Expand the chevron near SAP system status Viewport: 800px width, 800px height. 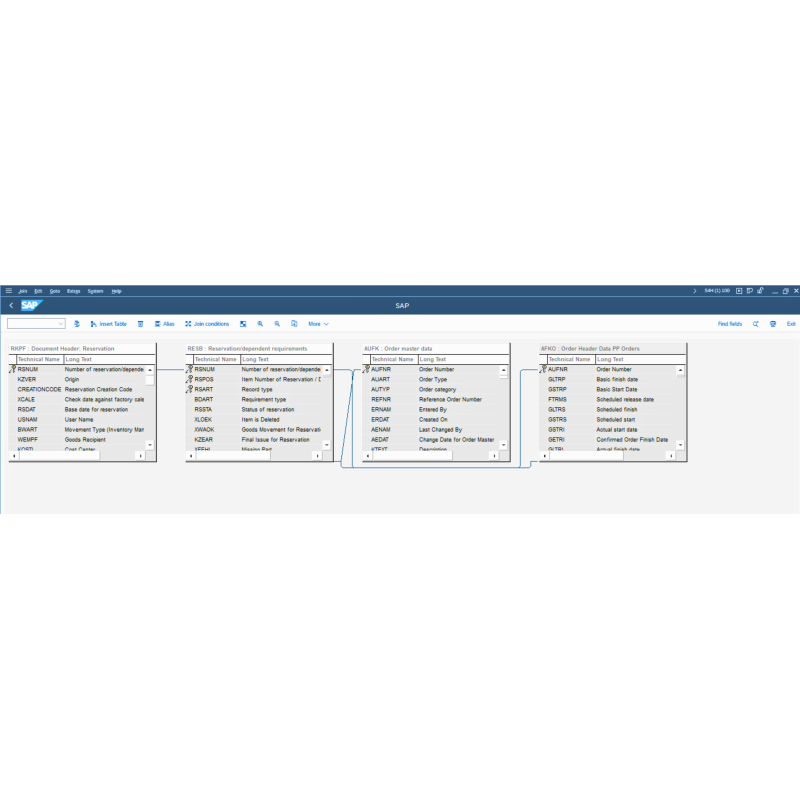(694, 291)
